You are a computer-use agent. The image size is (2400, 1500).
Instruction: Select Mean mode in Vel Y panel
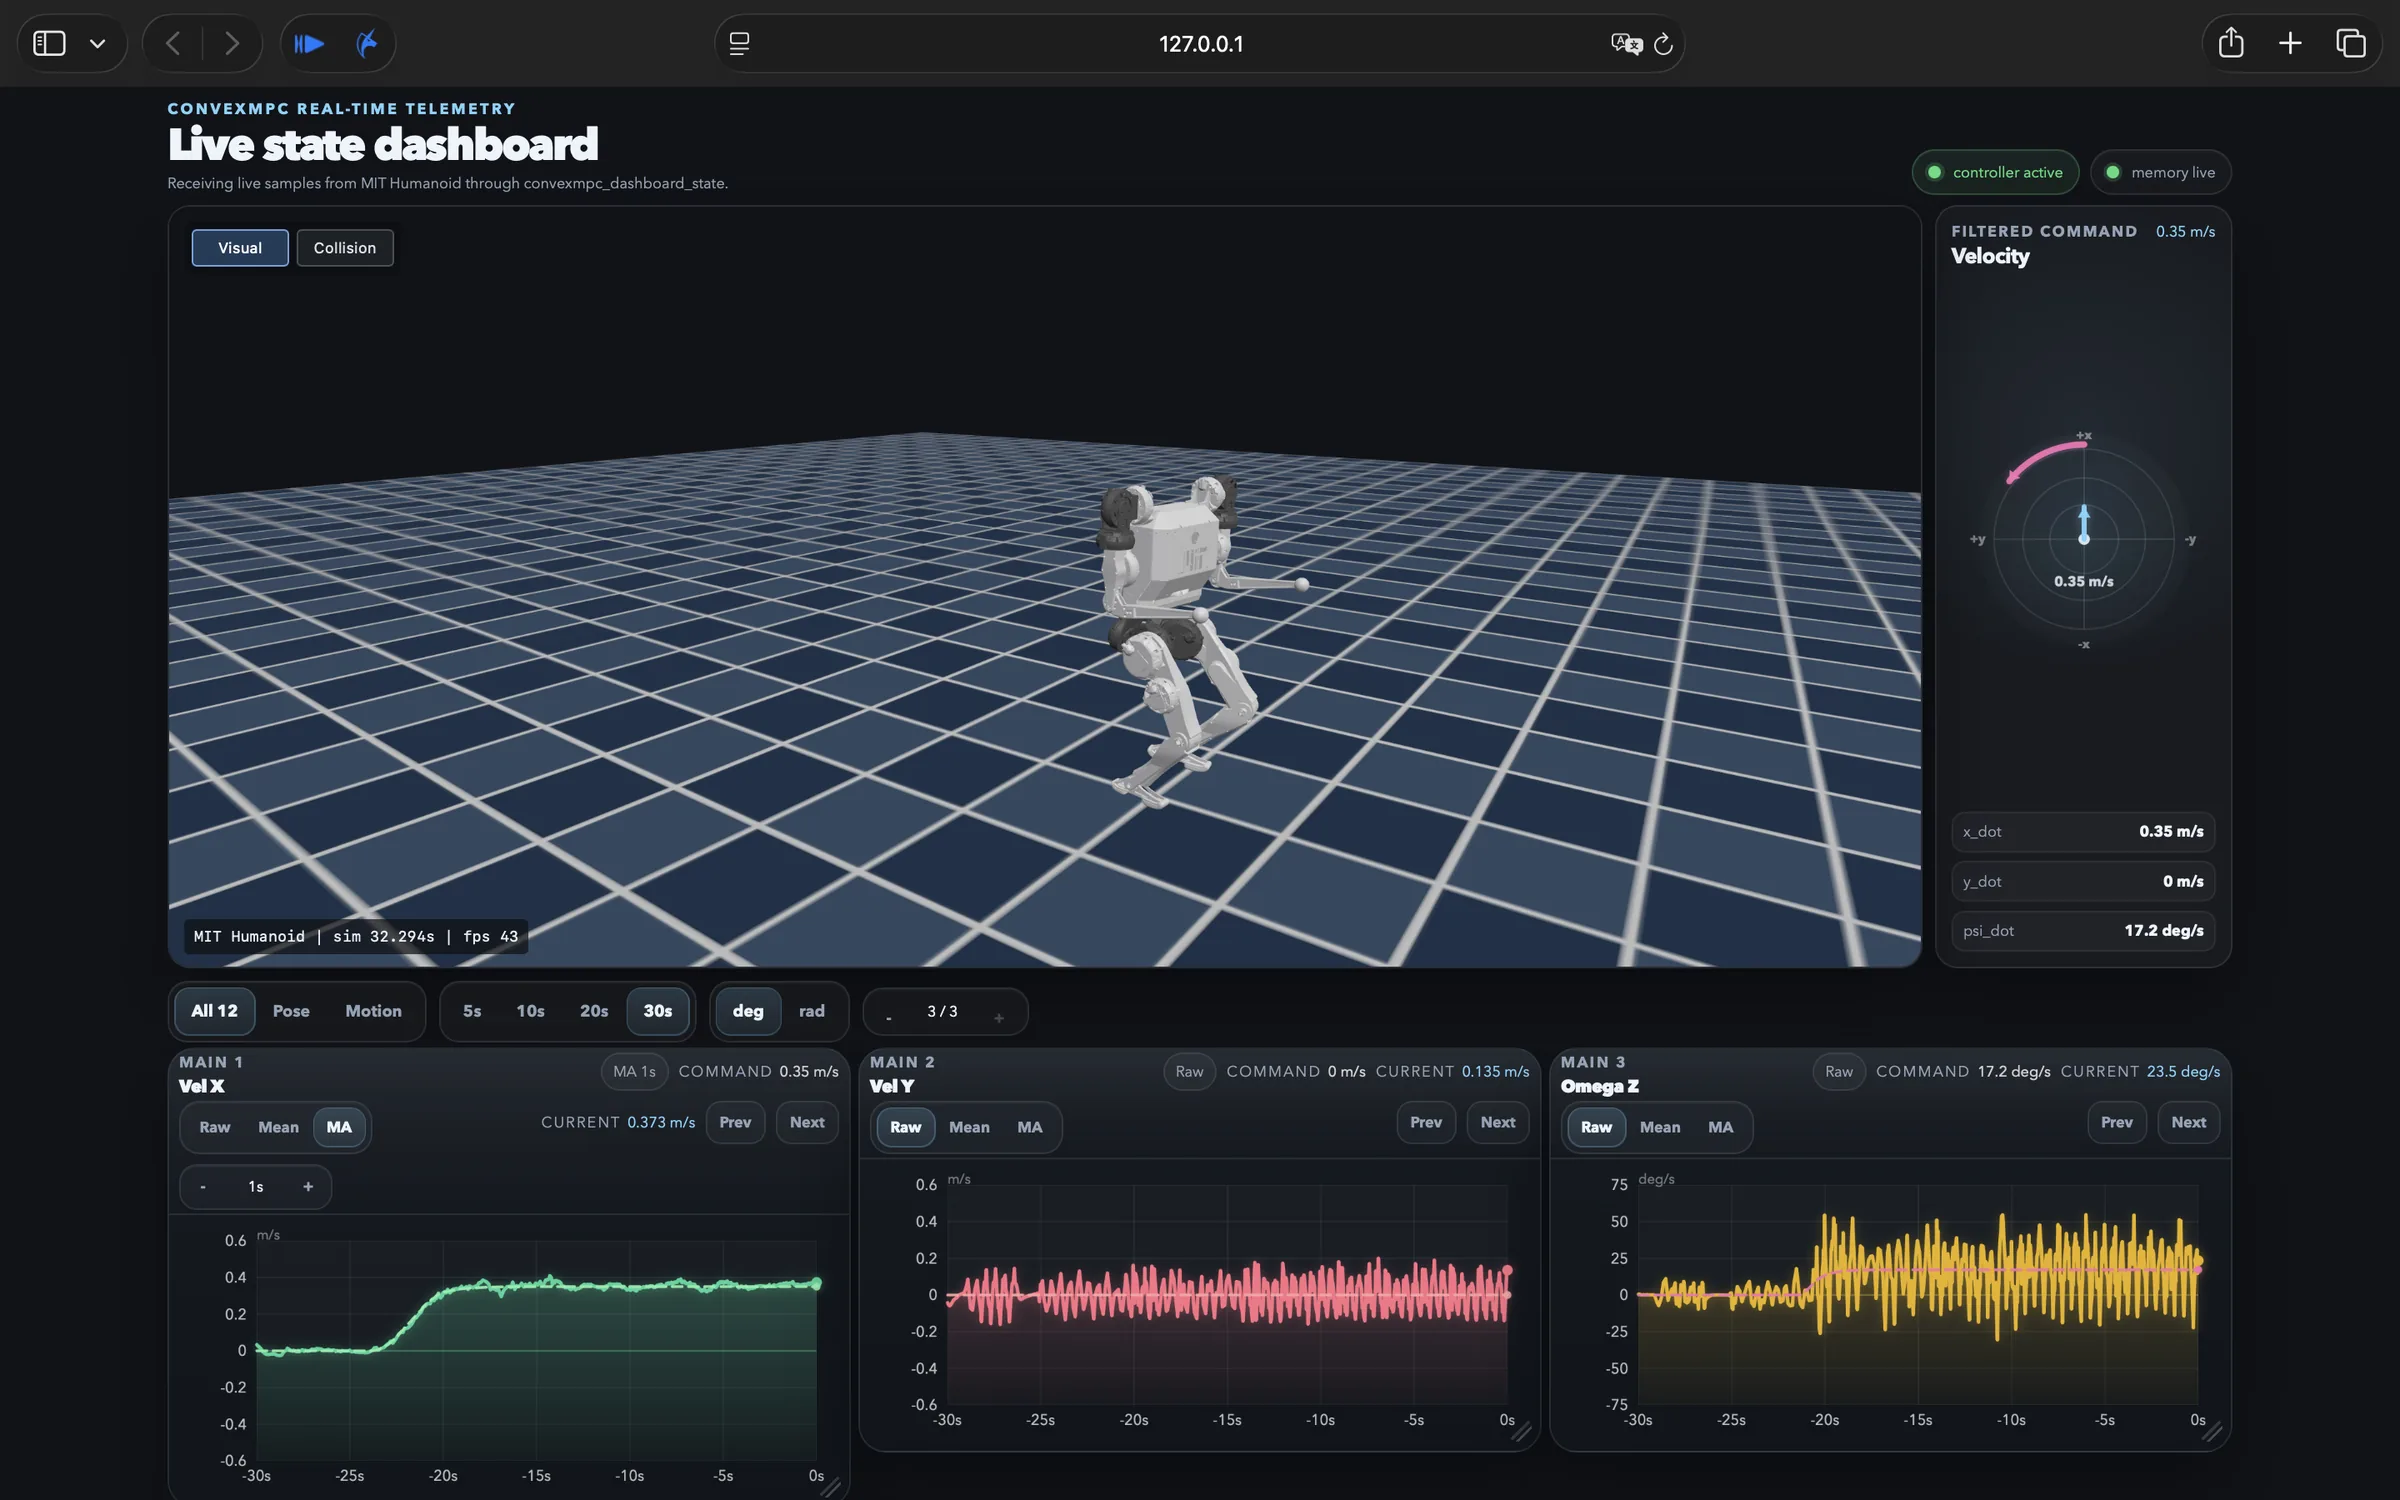[x=969, y=1127]
